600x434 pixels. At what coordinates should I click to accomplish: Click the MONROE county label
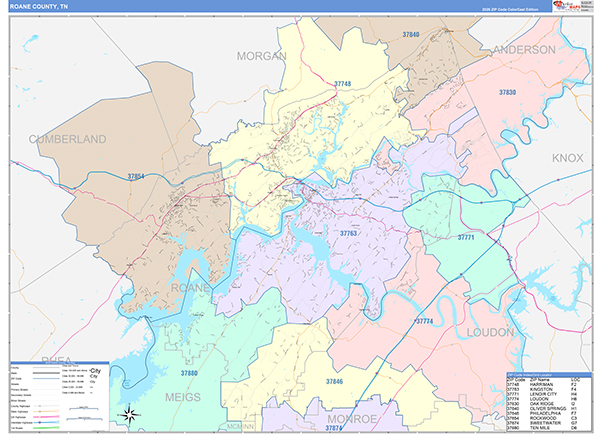352,419
